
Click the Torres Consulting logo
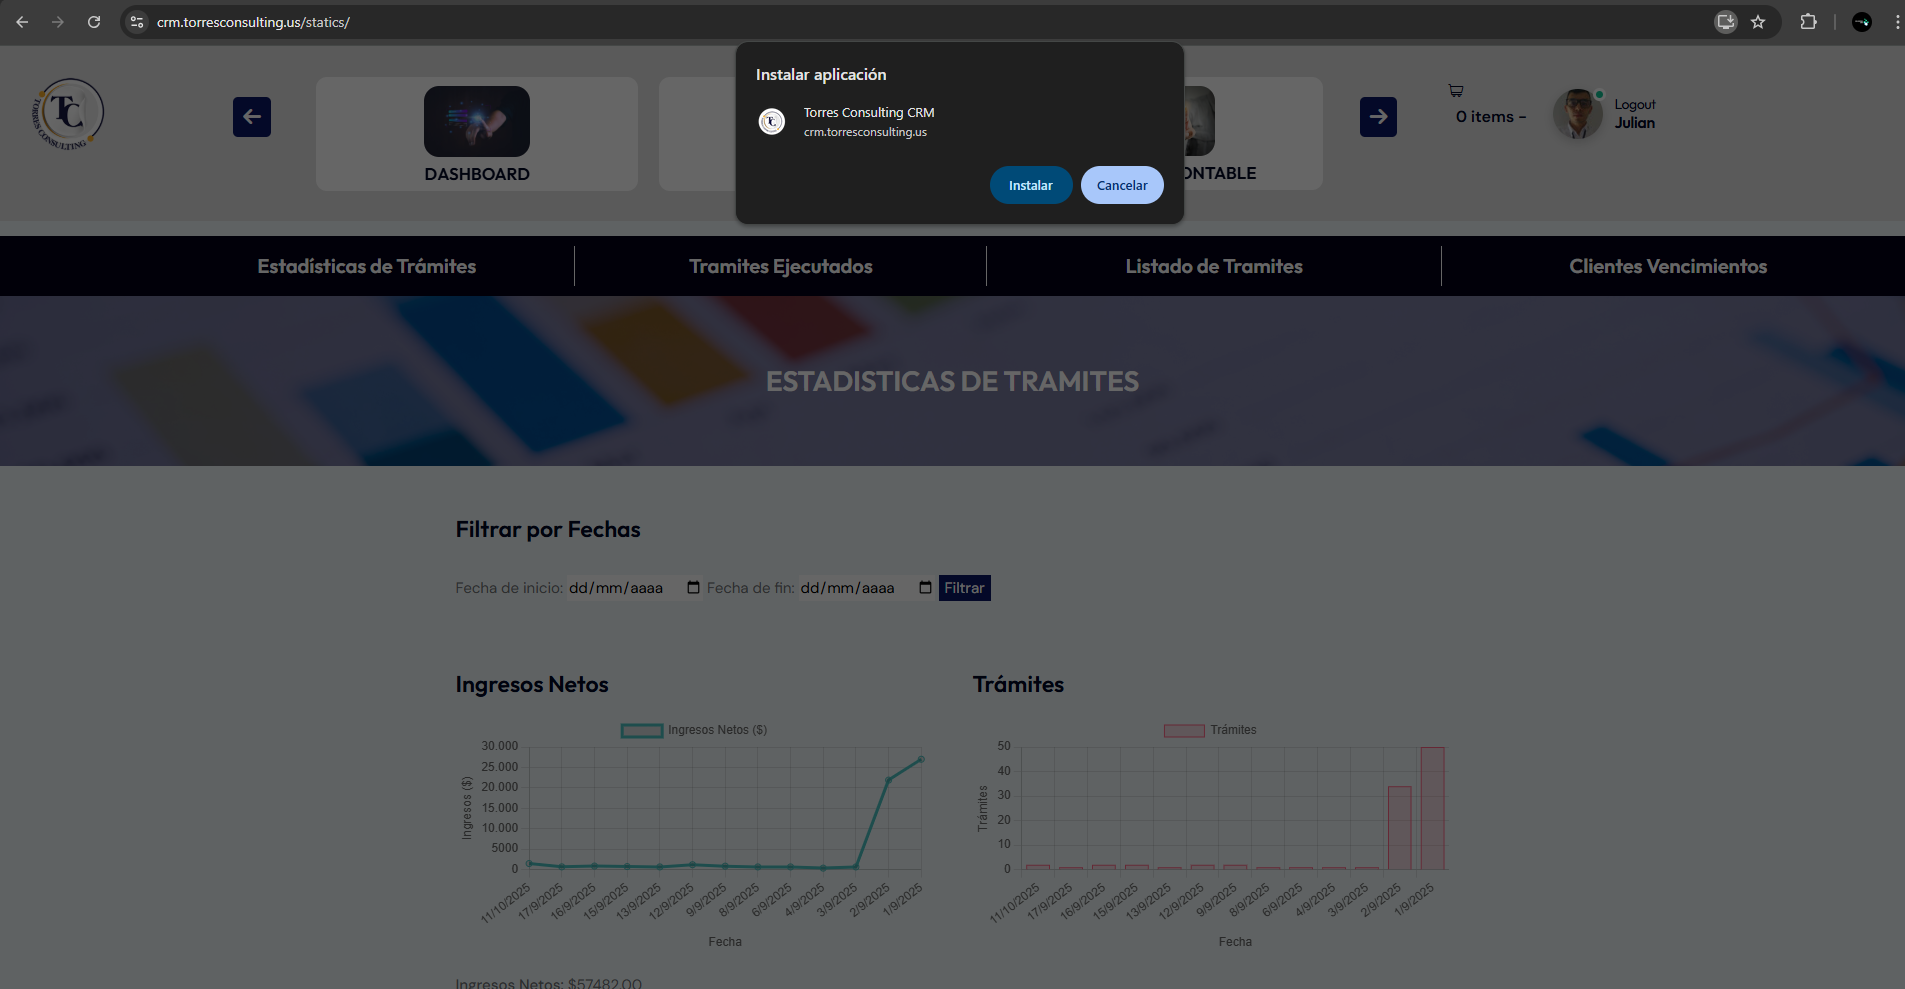tap(67, 114)
